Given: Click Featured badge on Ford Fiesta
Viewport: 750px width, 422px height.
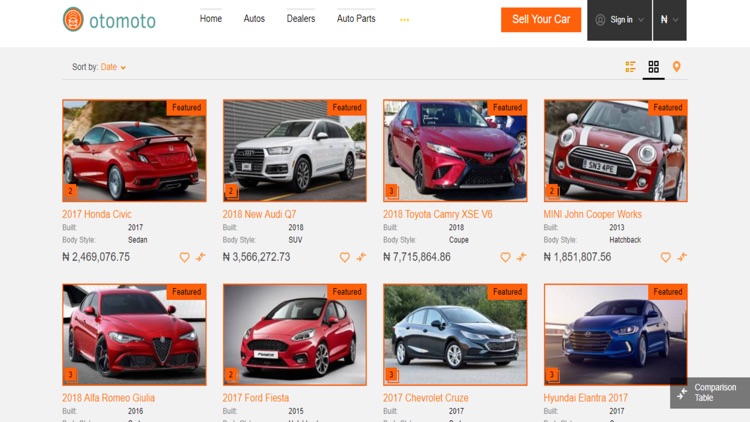Looking at the screenshot, I should tap(347, 292).
